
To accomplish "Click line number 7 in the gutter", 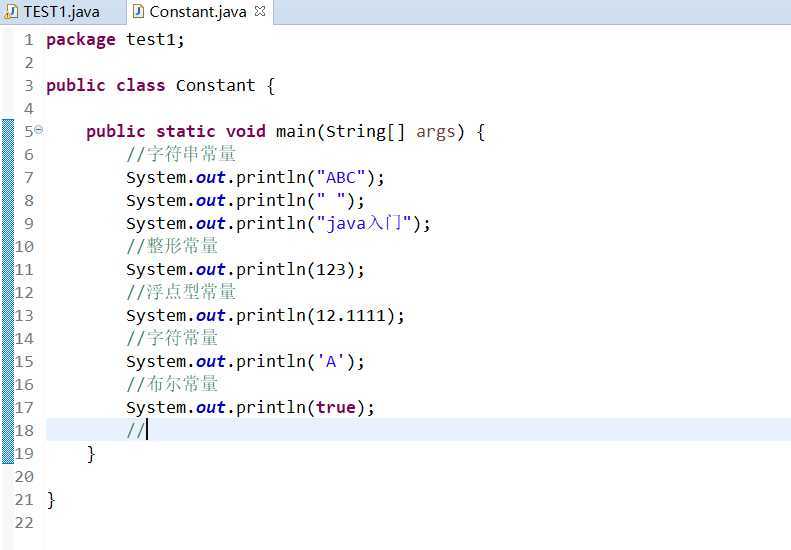I will (x=29, y=177).
